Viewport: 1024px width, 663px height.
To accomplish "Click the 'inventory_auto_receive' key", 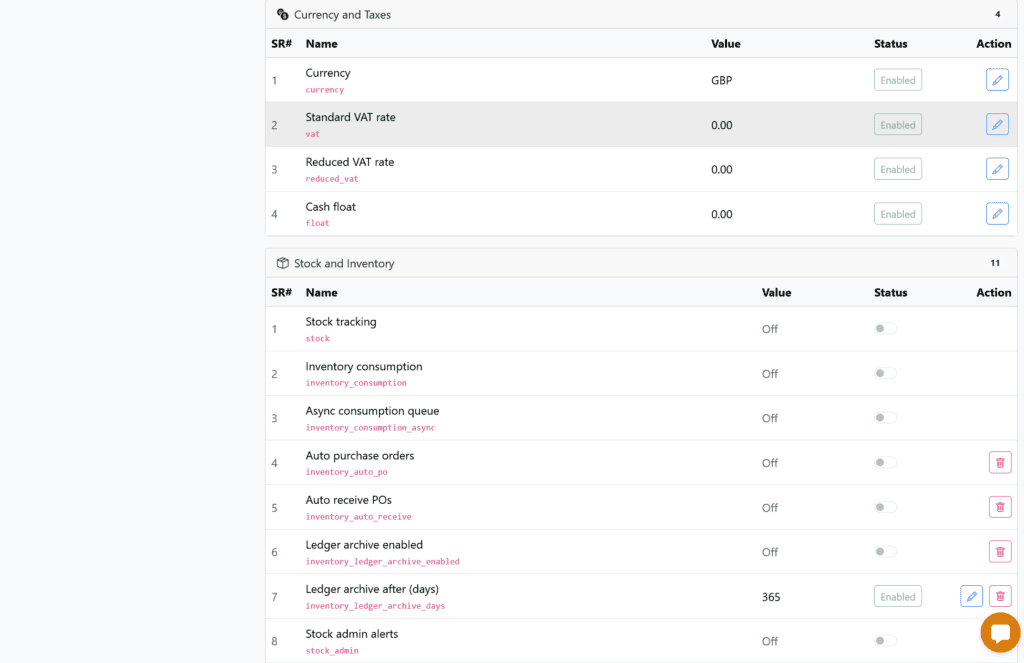I will click(x=359, y=516).
